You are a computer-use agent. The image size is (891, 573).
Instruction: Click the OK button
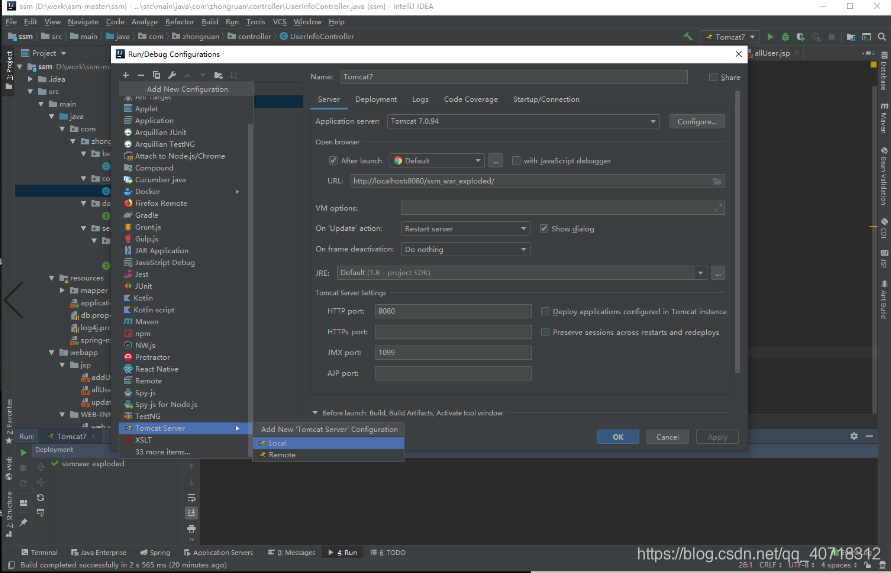pos(618,437)
